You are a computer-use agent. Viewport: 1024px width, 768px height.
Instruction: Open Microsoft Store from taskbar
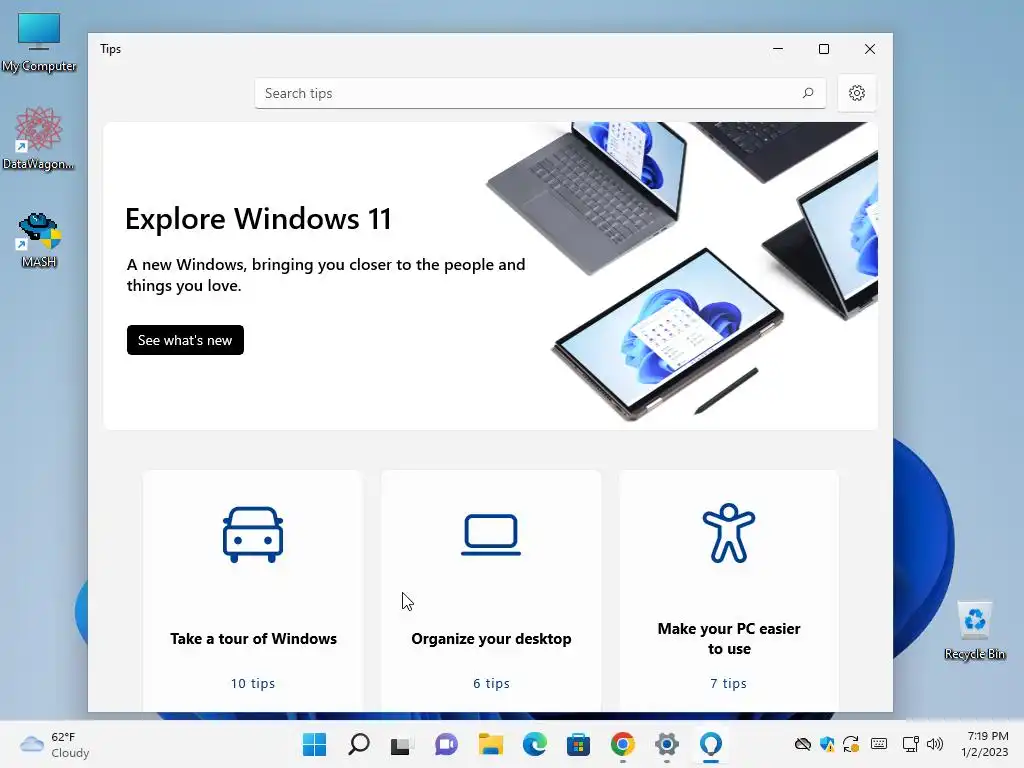click(578, 744)
